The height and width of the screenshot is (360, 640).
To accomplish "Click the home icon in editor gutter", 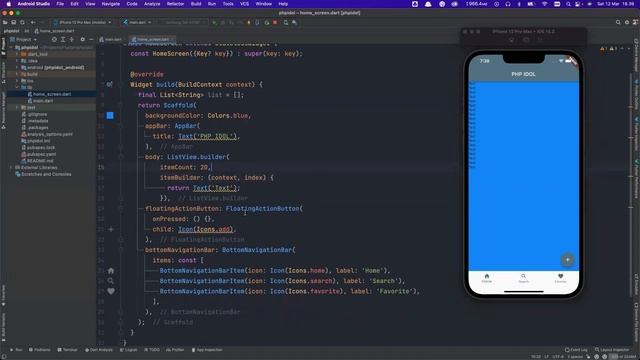I will coord(111,271).
